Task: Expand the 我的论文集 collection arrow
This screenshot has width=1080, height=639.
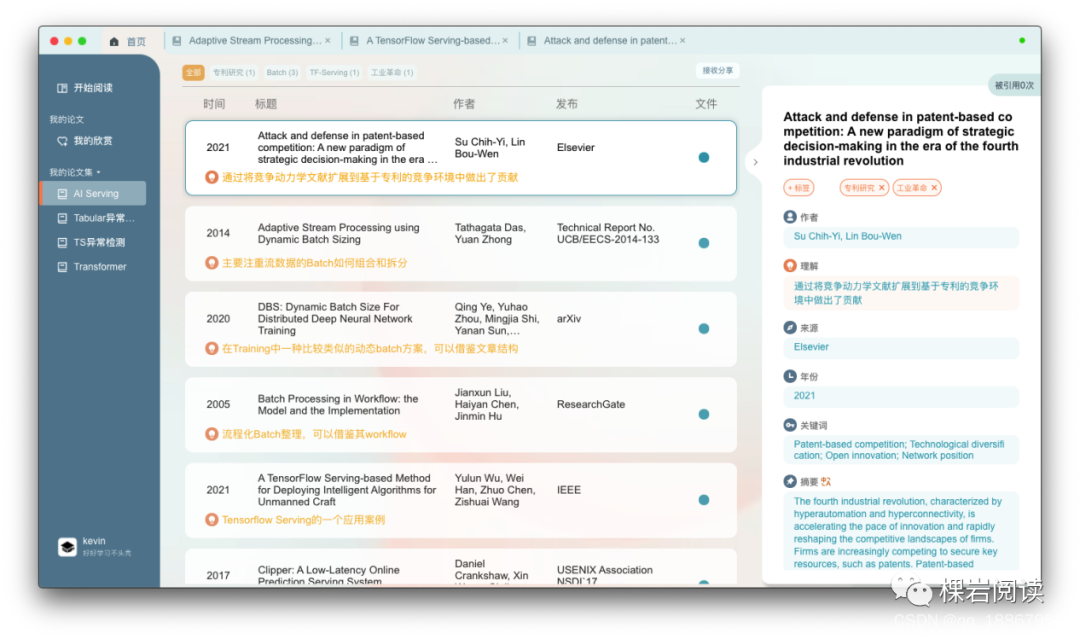Action: pyautogui.click(x=98, y=172)
